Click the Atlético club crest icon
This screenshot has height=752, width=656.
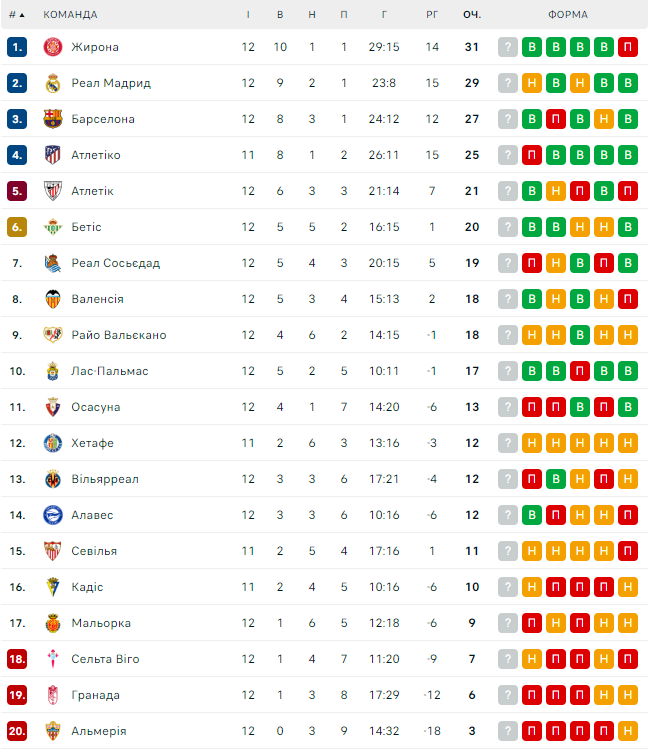point(53,155)
